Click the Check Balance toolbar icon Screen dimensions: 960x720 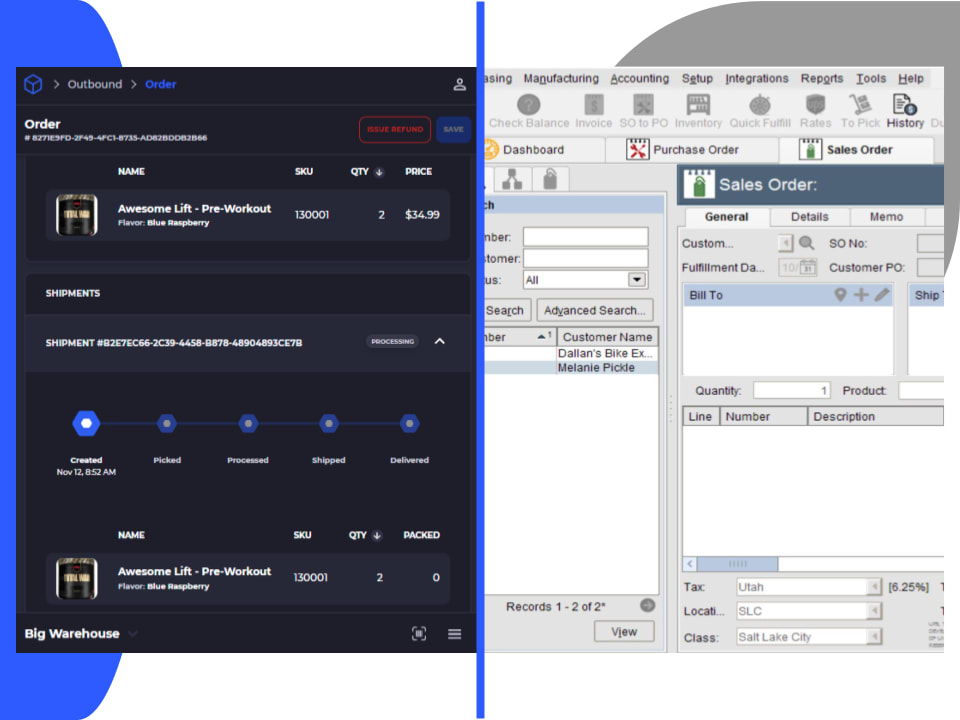tap(528, 105)
